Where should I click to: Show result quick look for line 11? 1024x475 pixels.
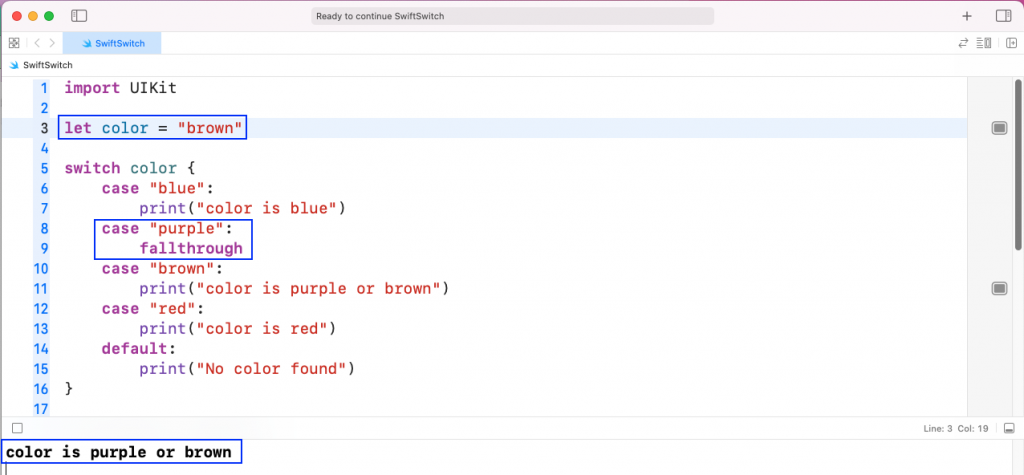click(x=999, y=288)
